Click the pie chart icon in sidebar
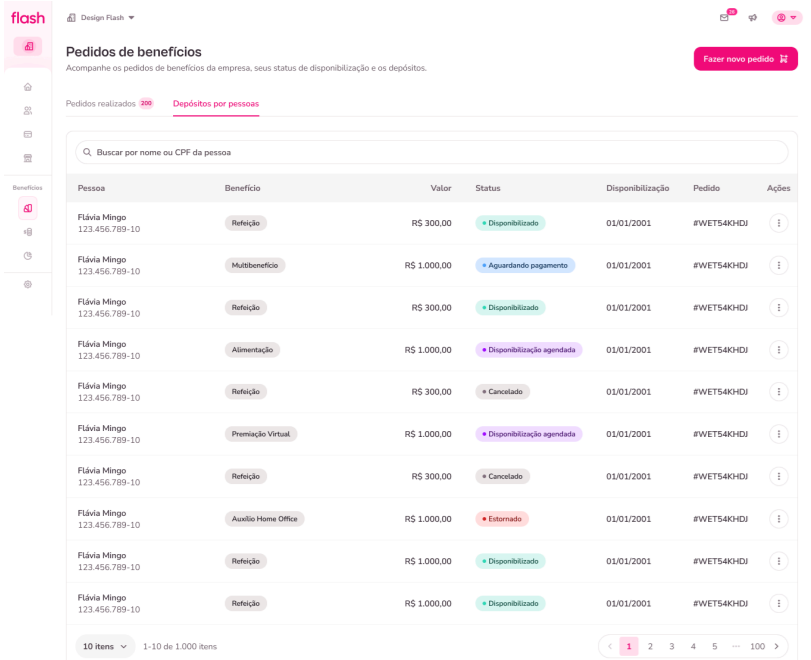This screenshot has height=660, width=811. tap(28, 255)
